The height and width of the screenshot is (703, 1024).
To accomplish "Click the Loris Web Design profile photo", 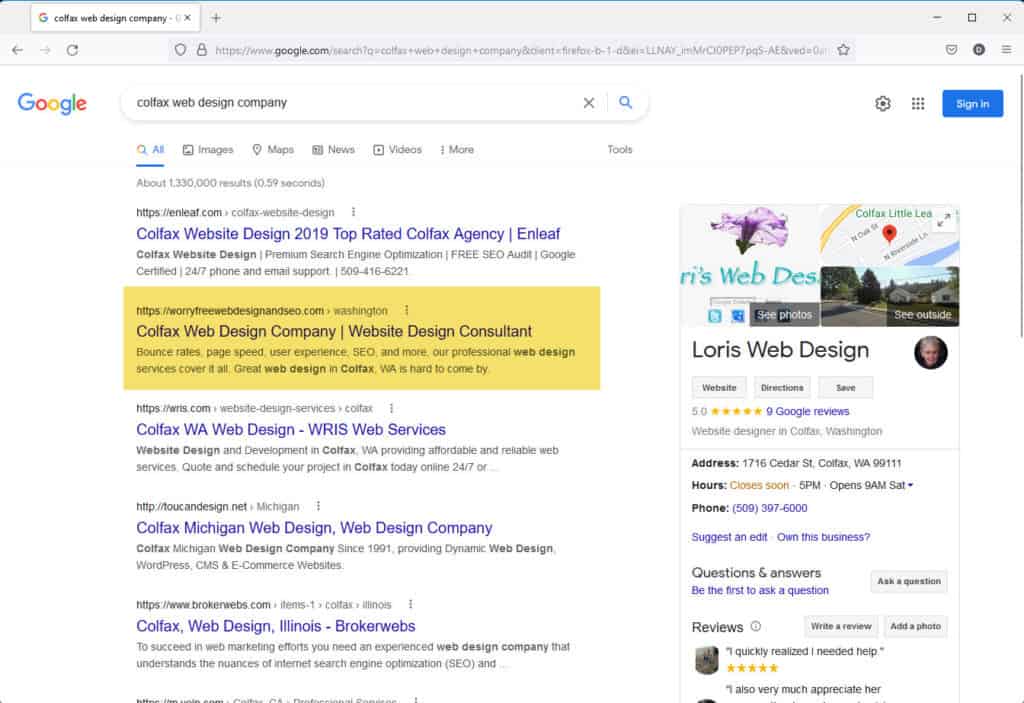I will pyautogui.click(x=931, y=353).
